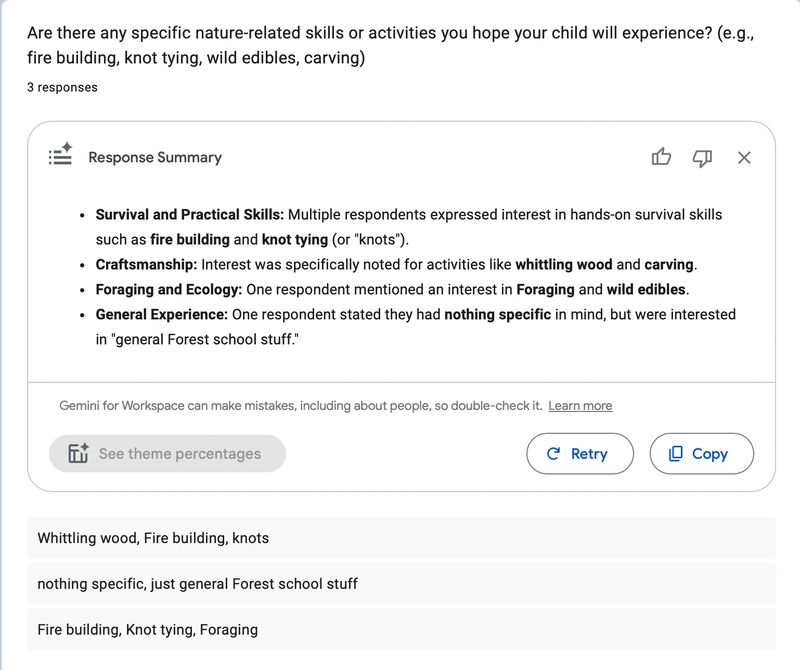Click the Gemini for Workspace disclaimer text
This screenshot has height=670, width=800.
[x=300, y=406]
